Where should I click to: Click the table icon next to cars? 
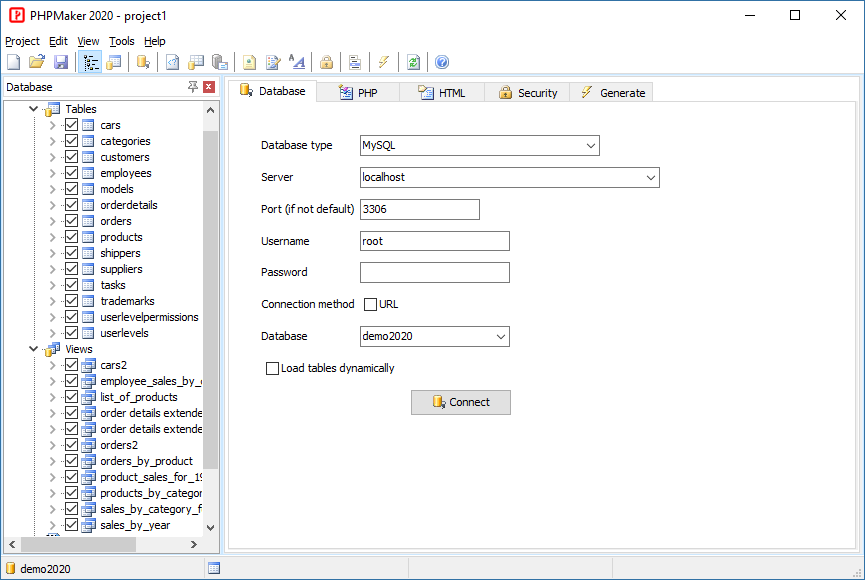88,125
